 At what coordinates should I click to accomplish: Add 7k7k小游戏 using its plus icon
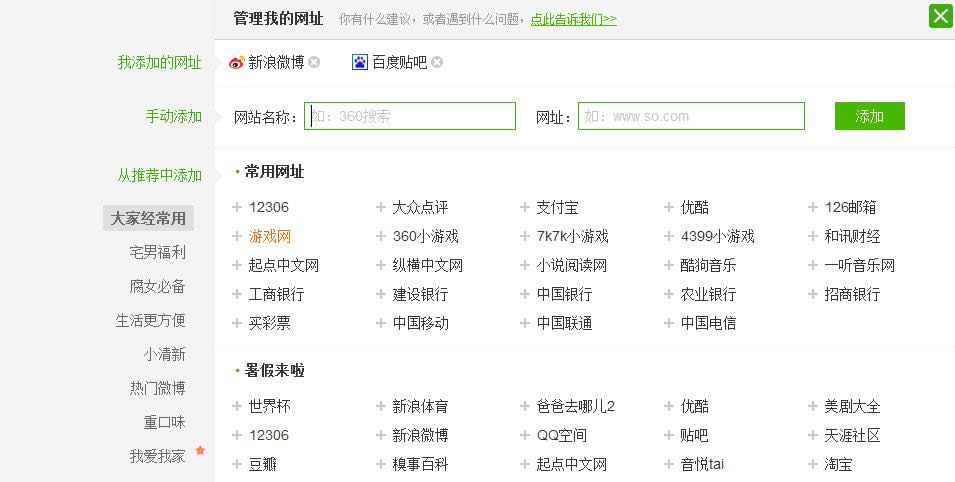(x=524, y=236)
